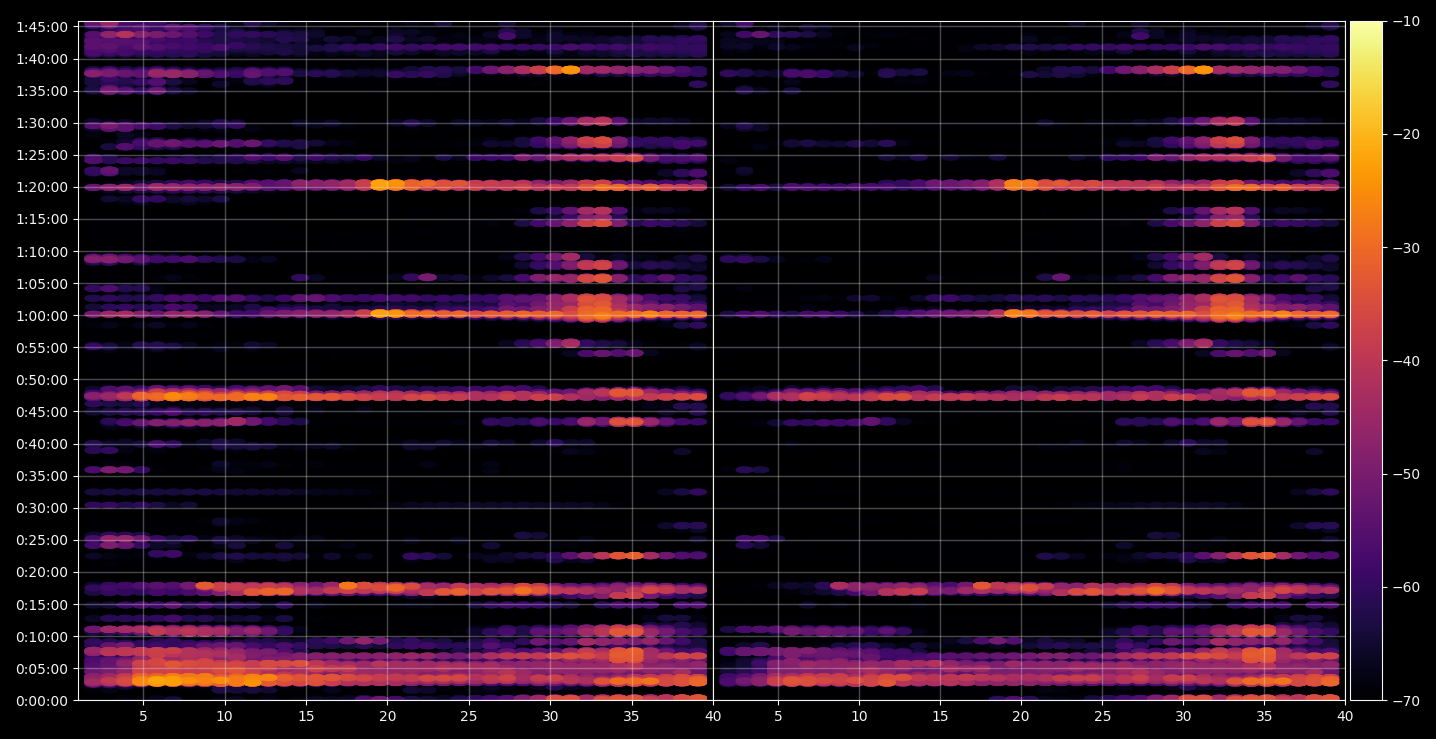Screen dimensions: 1436x739
Task: Click the 1:05:00 y-axis tick label
Action: click(41, 283)
